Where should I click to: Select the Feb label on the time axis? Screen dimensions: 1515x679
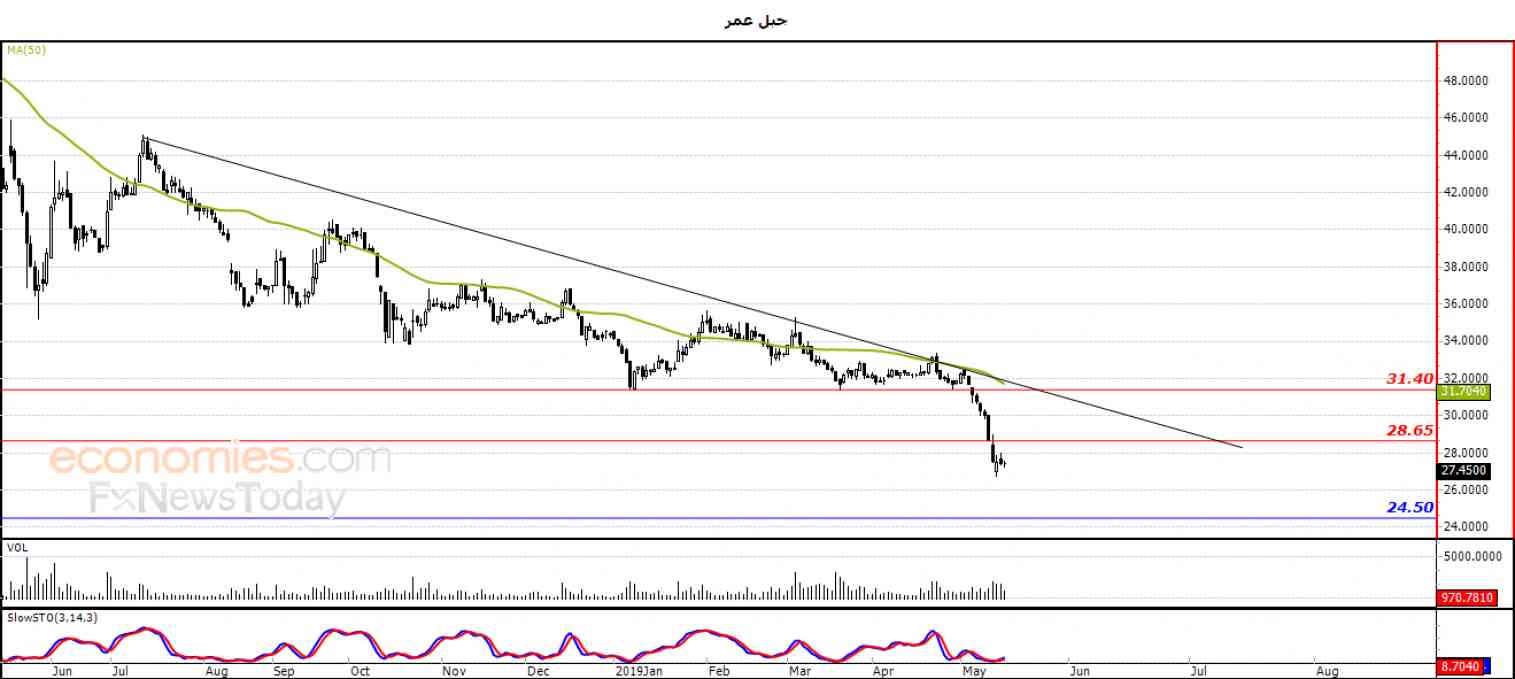coord(718,671)
